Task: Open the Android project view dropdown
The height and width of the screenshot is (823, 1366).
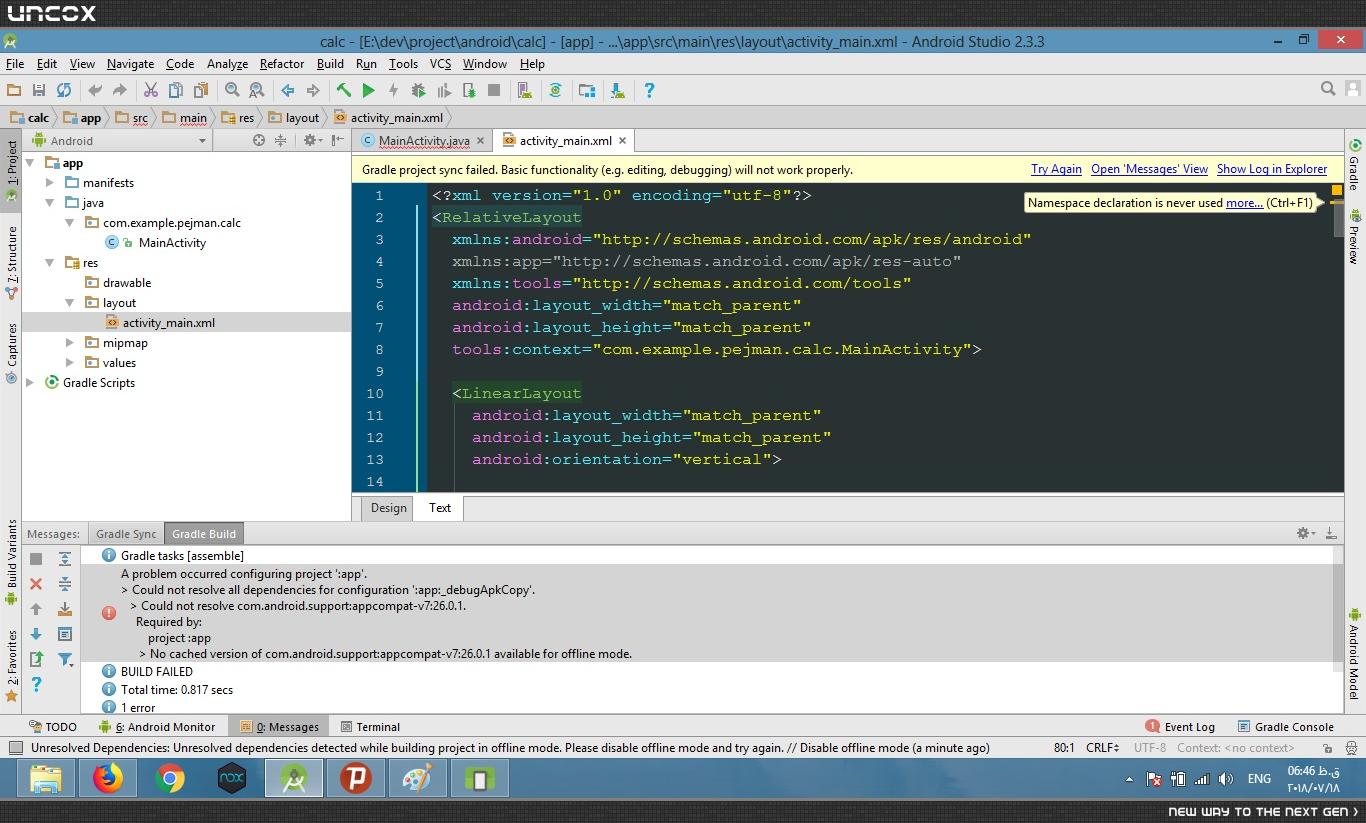Action: [x=119, y=141]
